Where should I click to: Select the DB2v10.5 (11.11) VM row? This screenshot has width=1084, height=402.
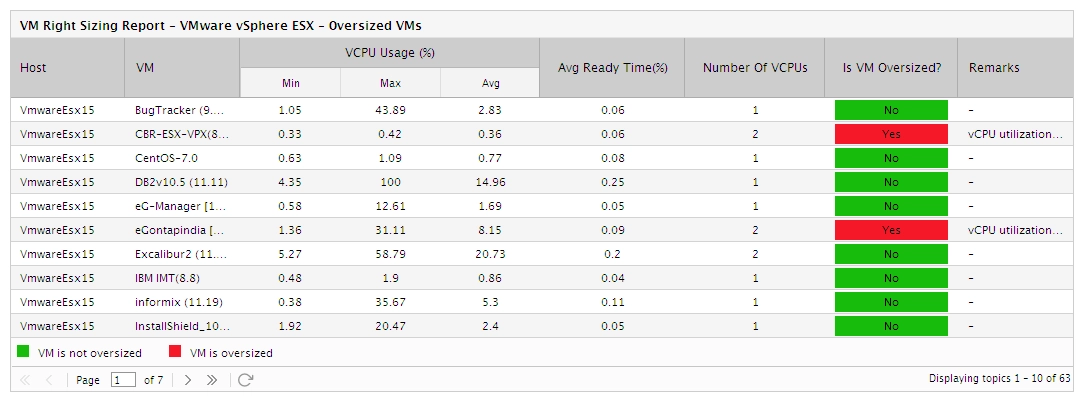[542, 182]
